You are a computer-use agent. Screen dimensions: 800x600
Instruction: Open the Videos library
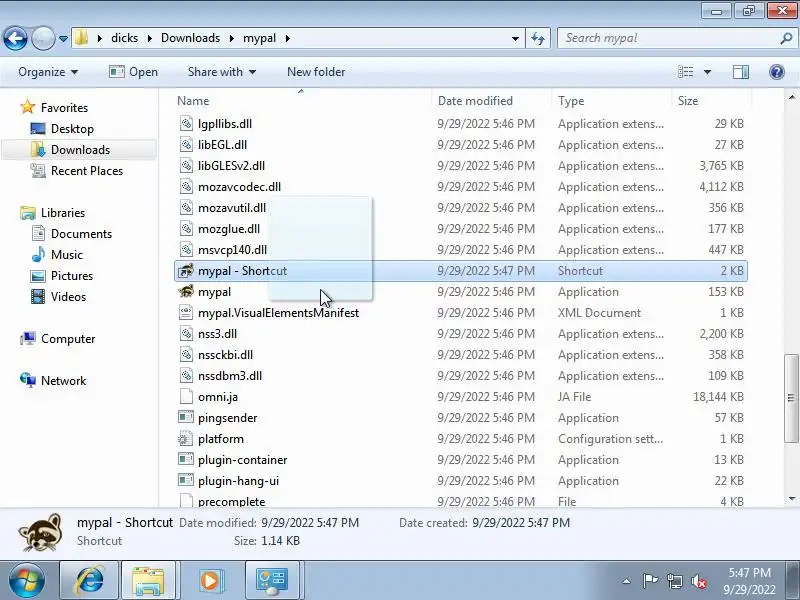68,296
